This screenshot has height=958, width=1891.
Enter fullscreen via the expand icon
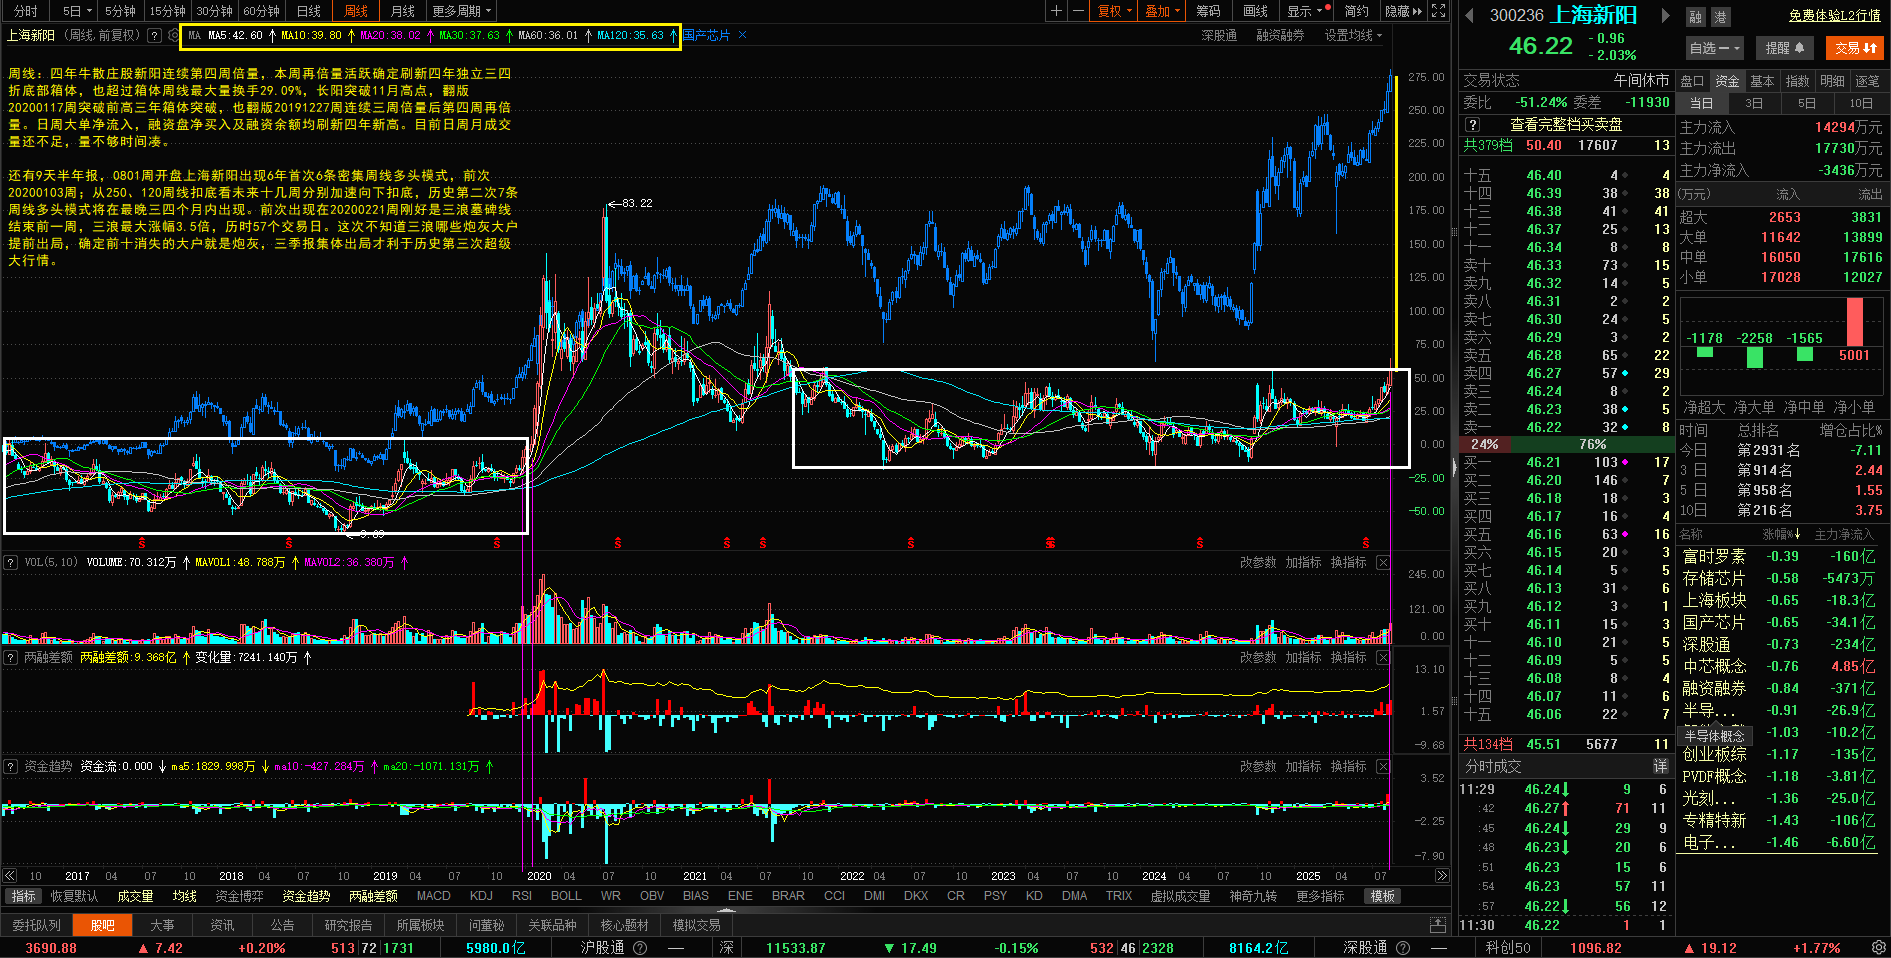[x=1438, y=11]
